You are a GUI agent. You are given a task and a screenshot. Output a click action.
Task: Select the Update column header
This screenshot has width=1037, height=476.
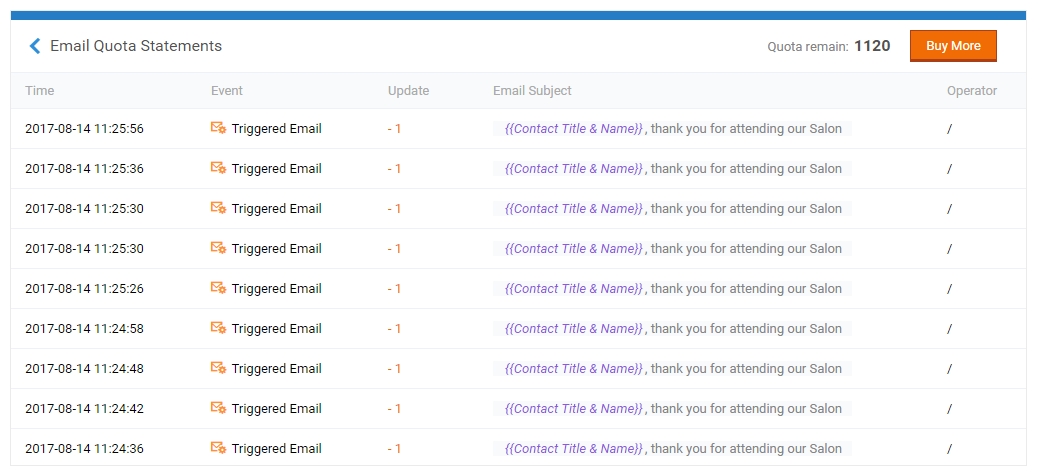pos(408,91)
